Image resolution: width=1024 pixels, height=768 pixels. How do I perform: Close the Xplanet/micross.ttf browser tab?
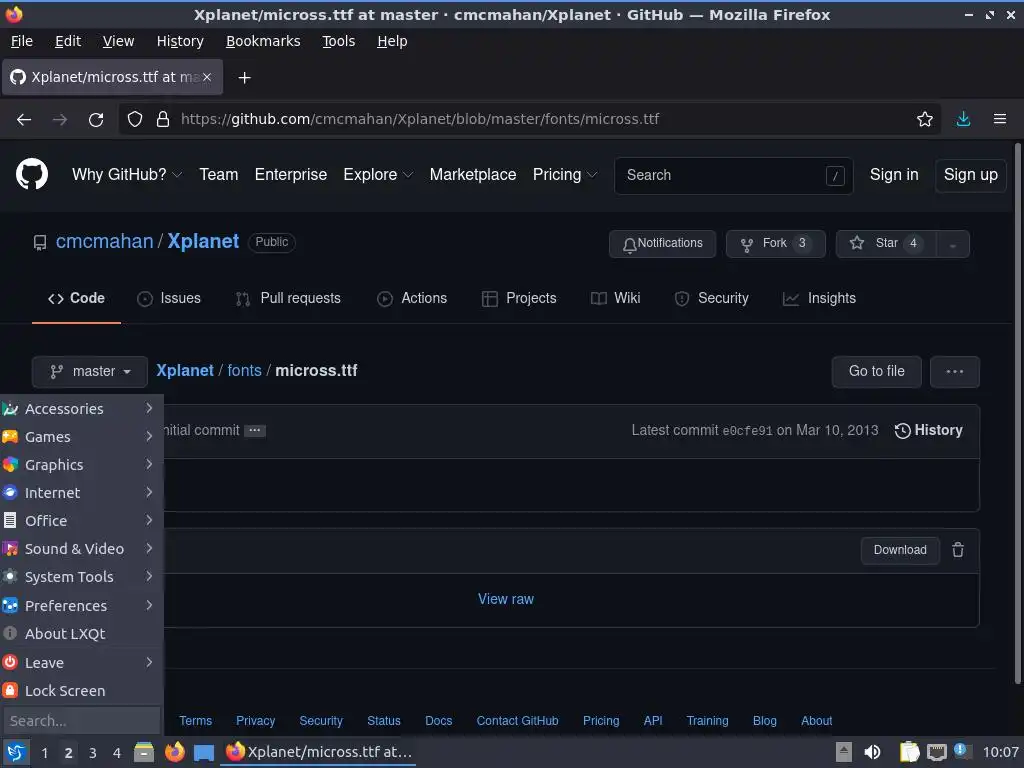(x=207, y=77)
